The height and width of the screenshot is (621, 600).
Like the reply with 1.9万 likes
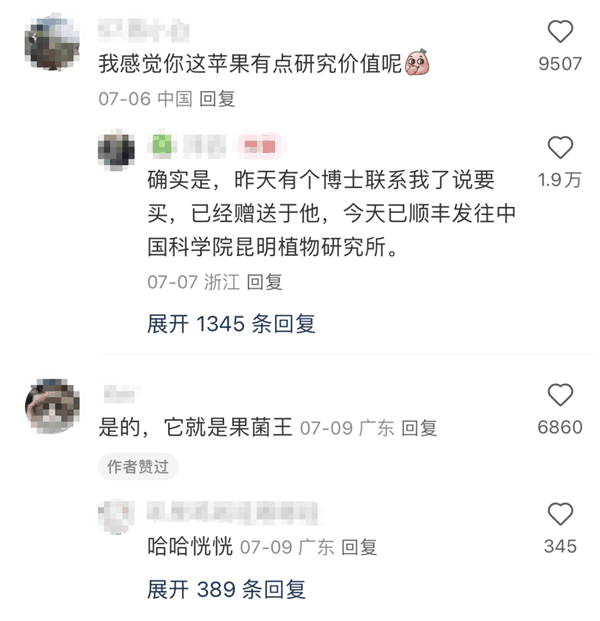click(x=560, y=147)
